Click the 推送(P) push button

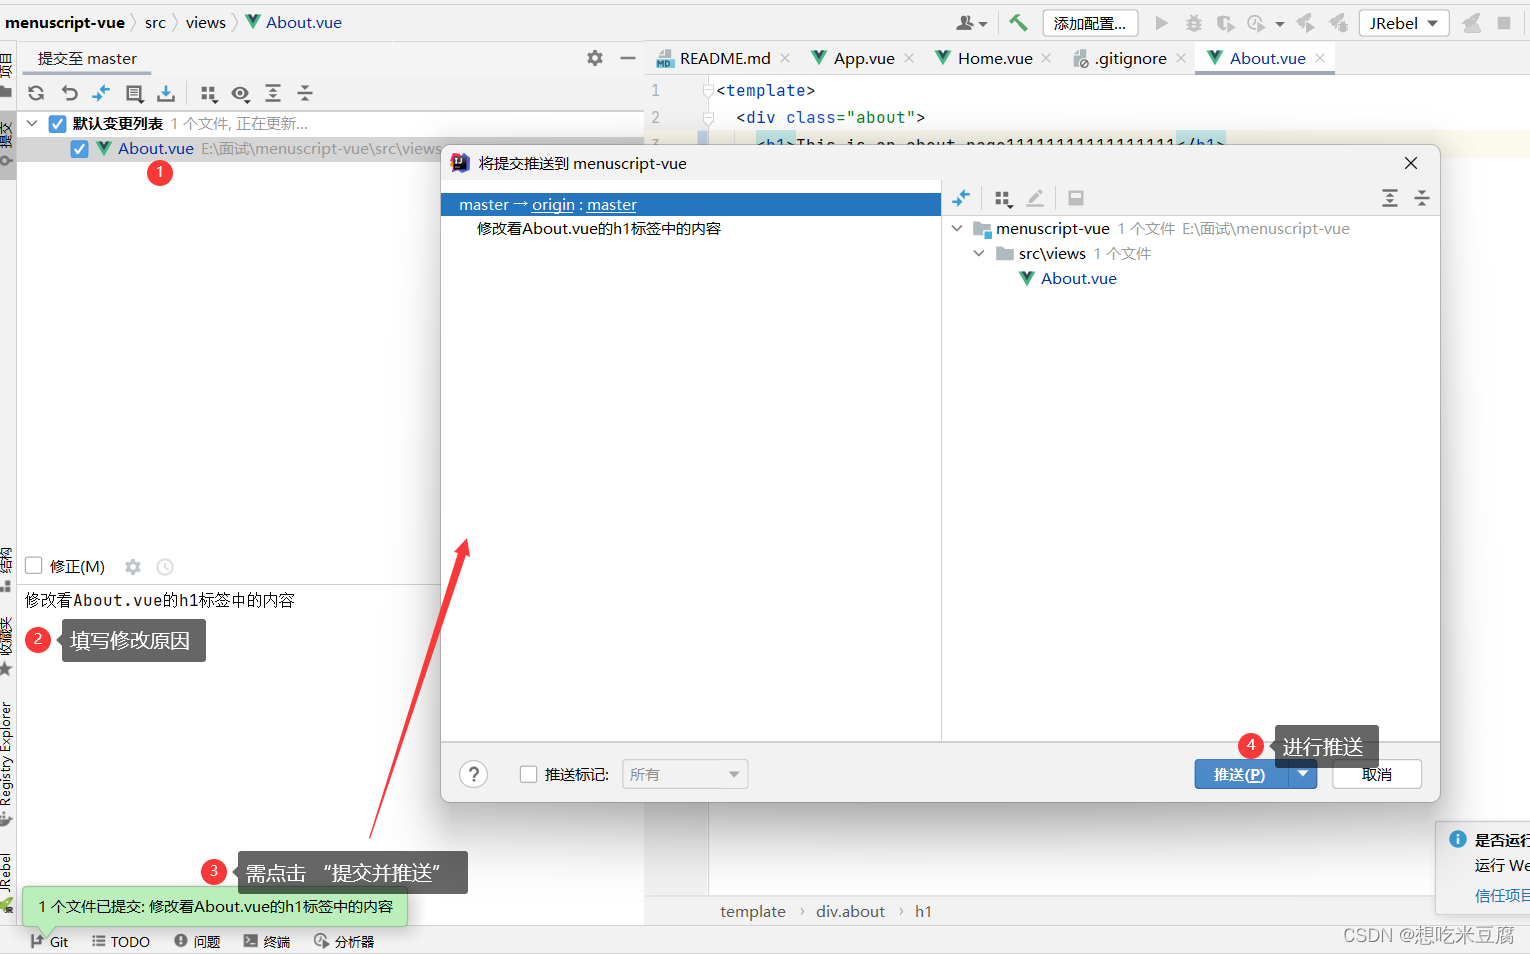tap(1240, 774)
